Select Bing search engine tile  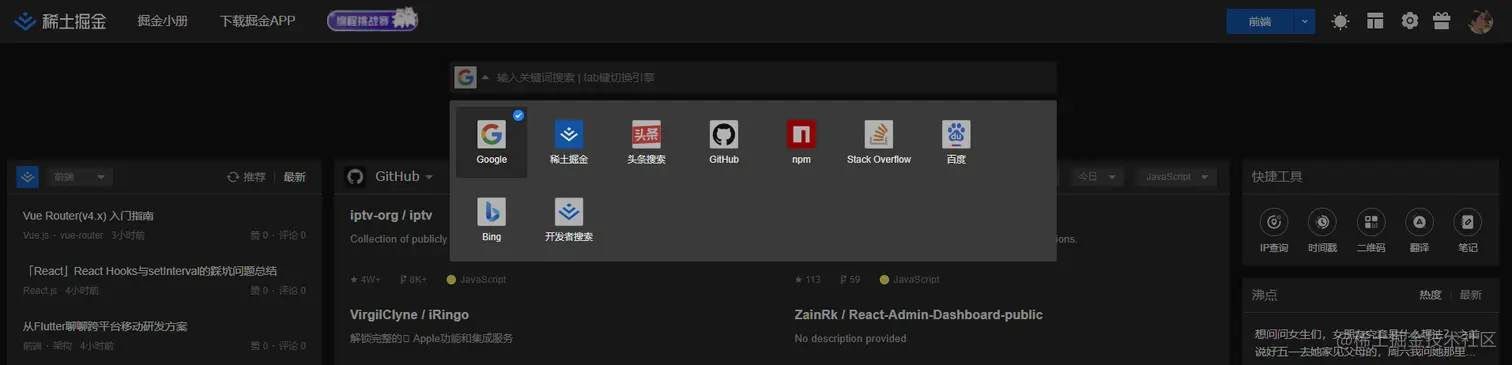491,220
